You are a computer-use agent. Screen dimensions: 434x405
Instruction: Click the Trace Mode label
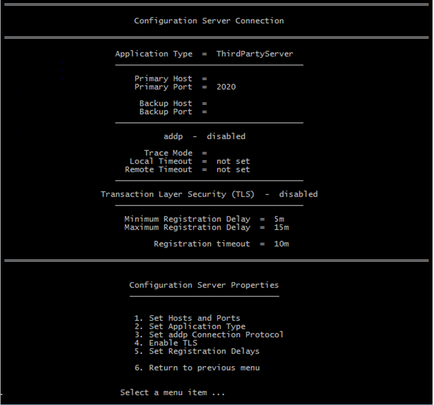(168, 153)
